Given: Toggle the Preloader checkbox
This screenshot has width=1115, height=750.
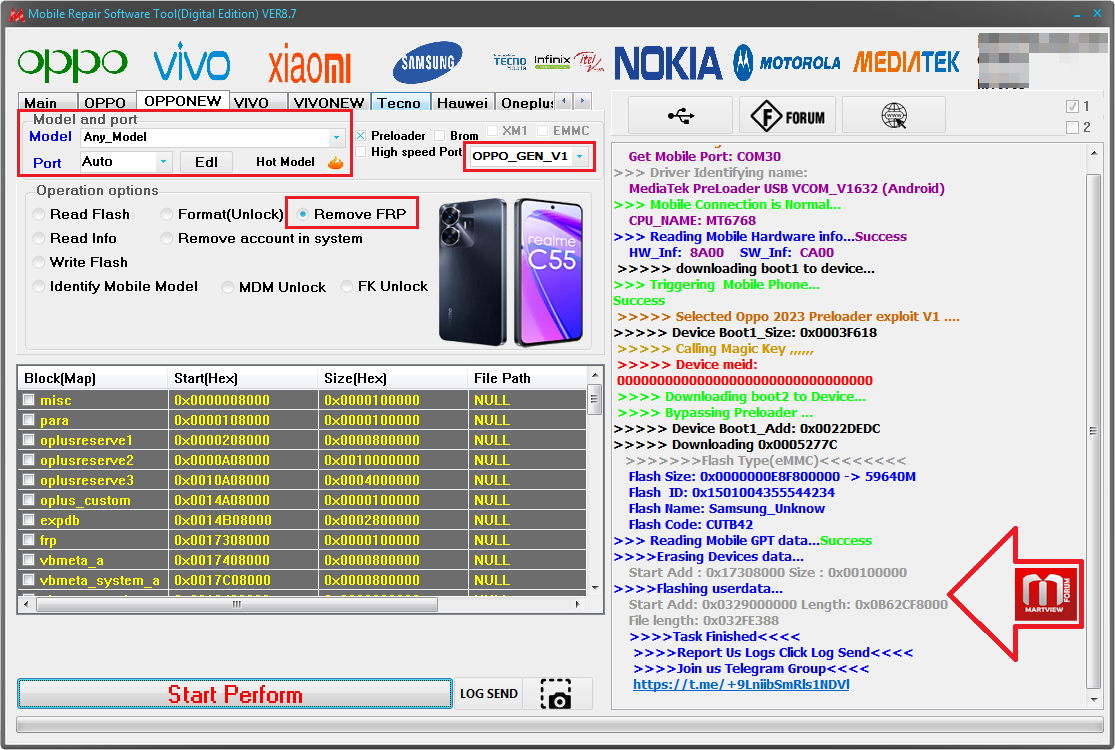Looking at the screenshot, I should pos(361,136).
